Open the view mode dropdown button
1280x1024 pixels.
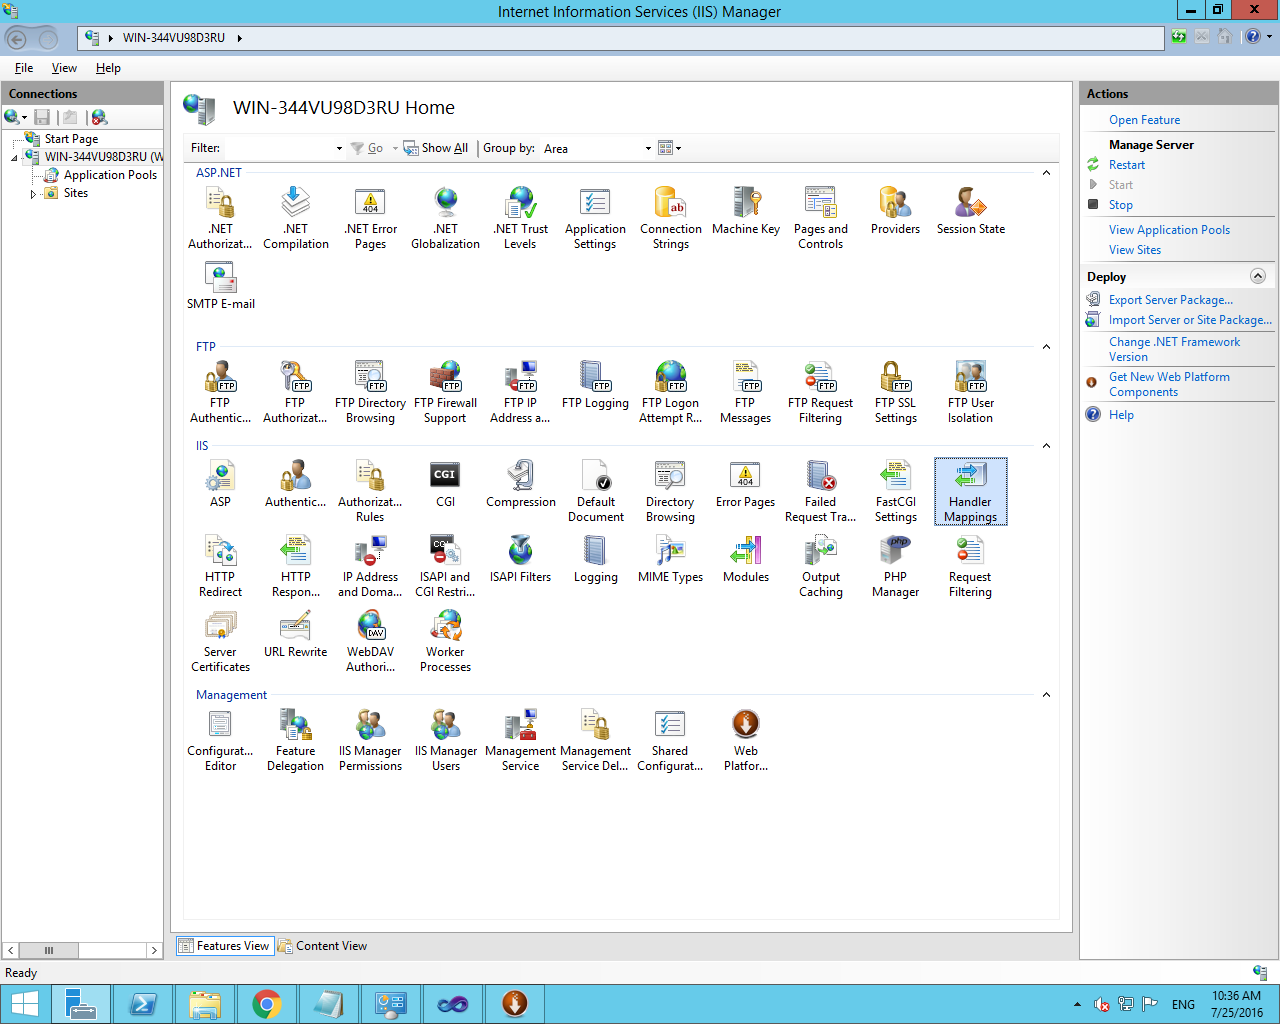[x=670, y=148]
